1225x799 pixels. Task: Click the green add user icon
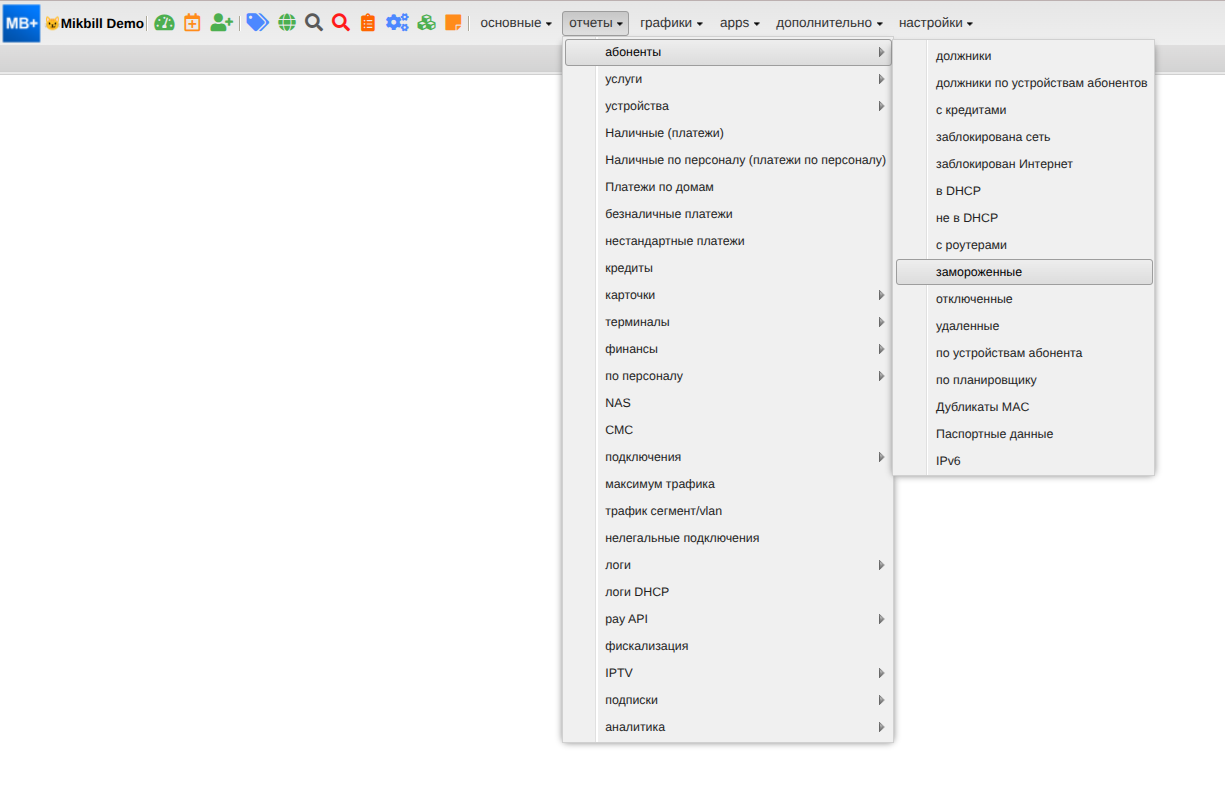coord(222,22)
